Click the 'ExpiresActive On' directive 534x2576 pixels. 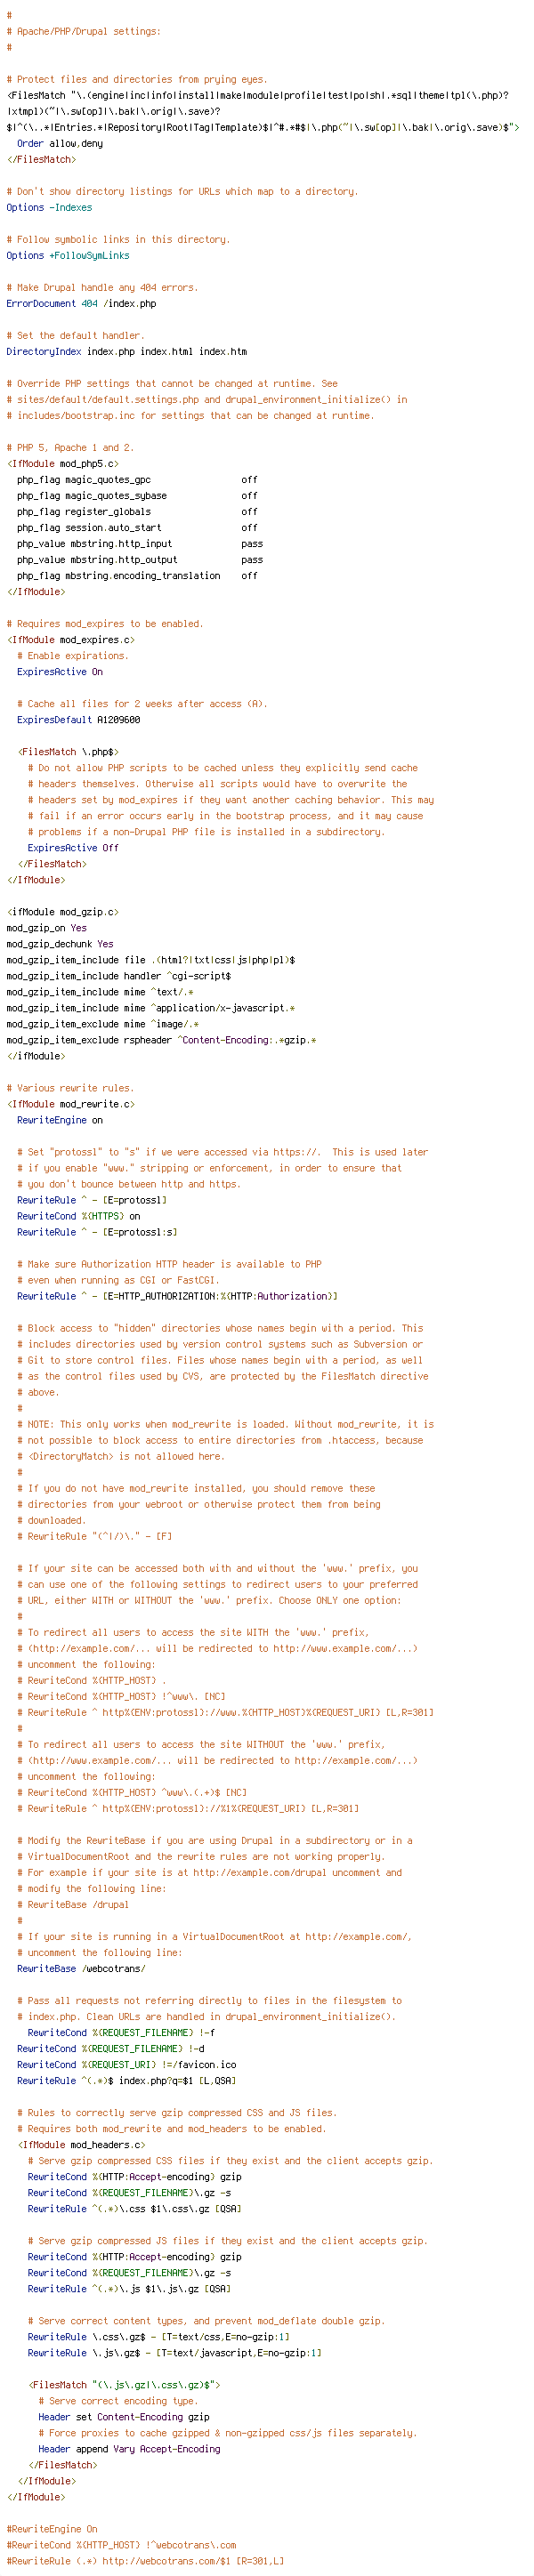click(60, 672)
